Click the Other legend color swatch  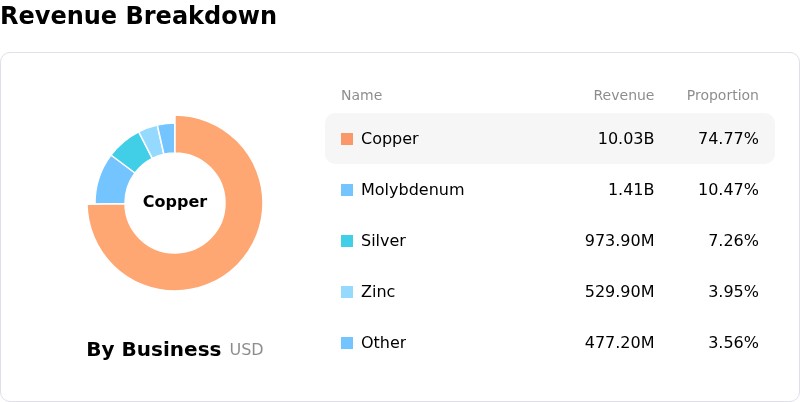pyautogui.click(x=347, y=343)
